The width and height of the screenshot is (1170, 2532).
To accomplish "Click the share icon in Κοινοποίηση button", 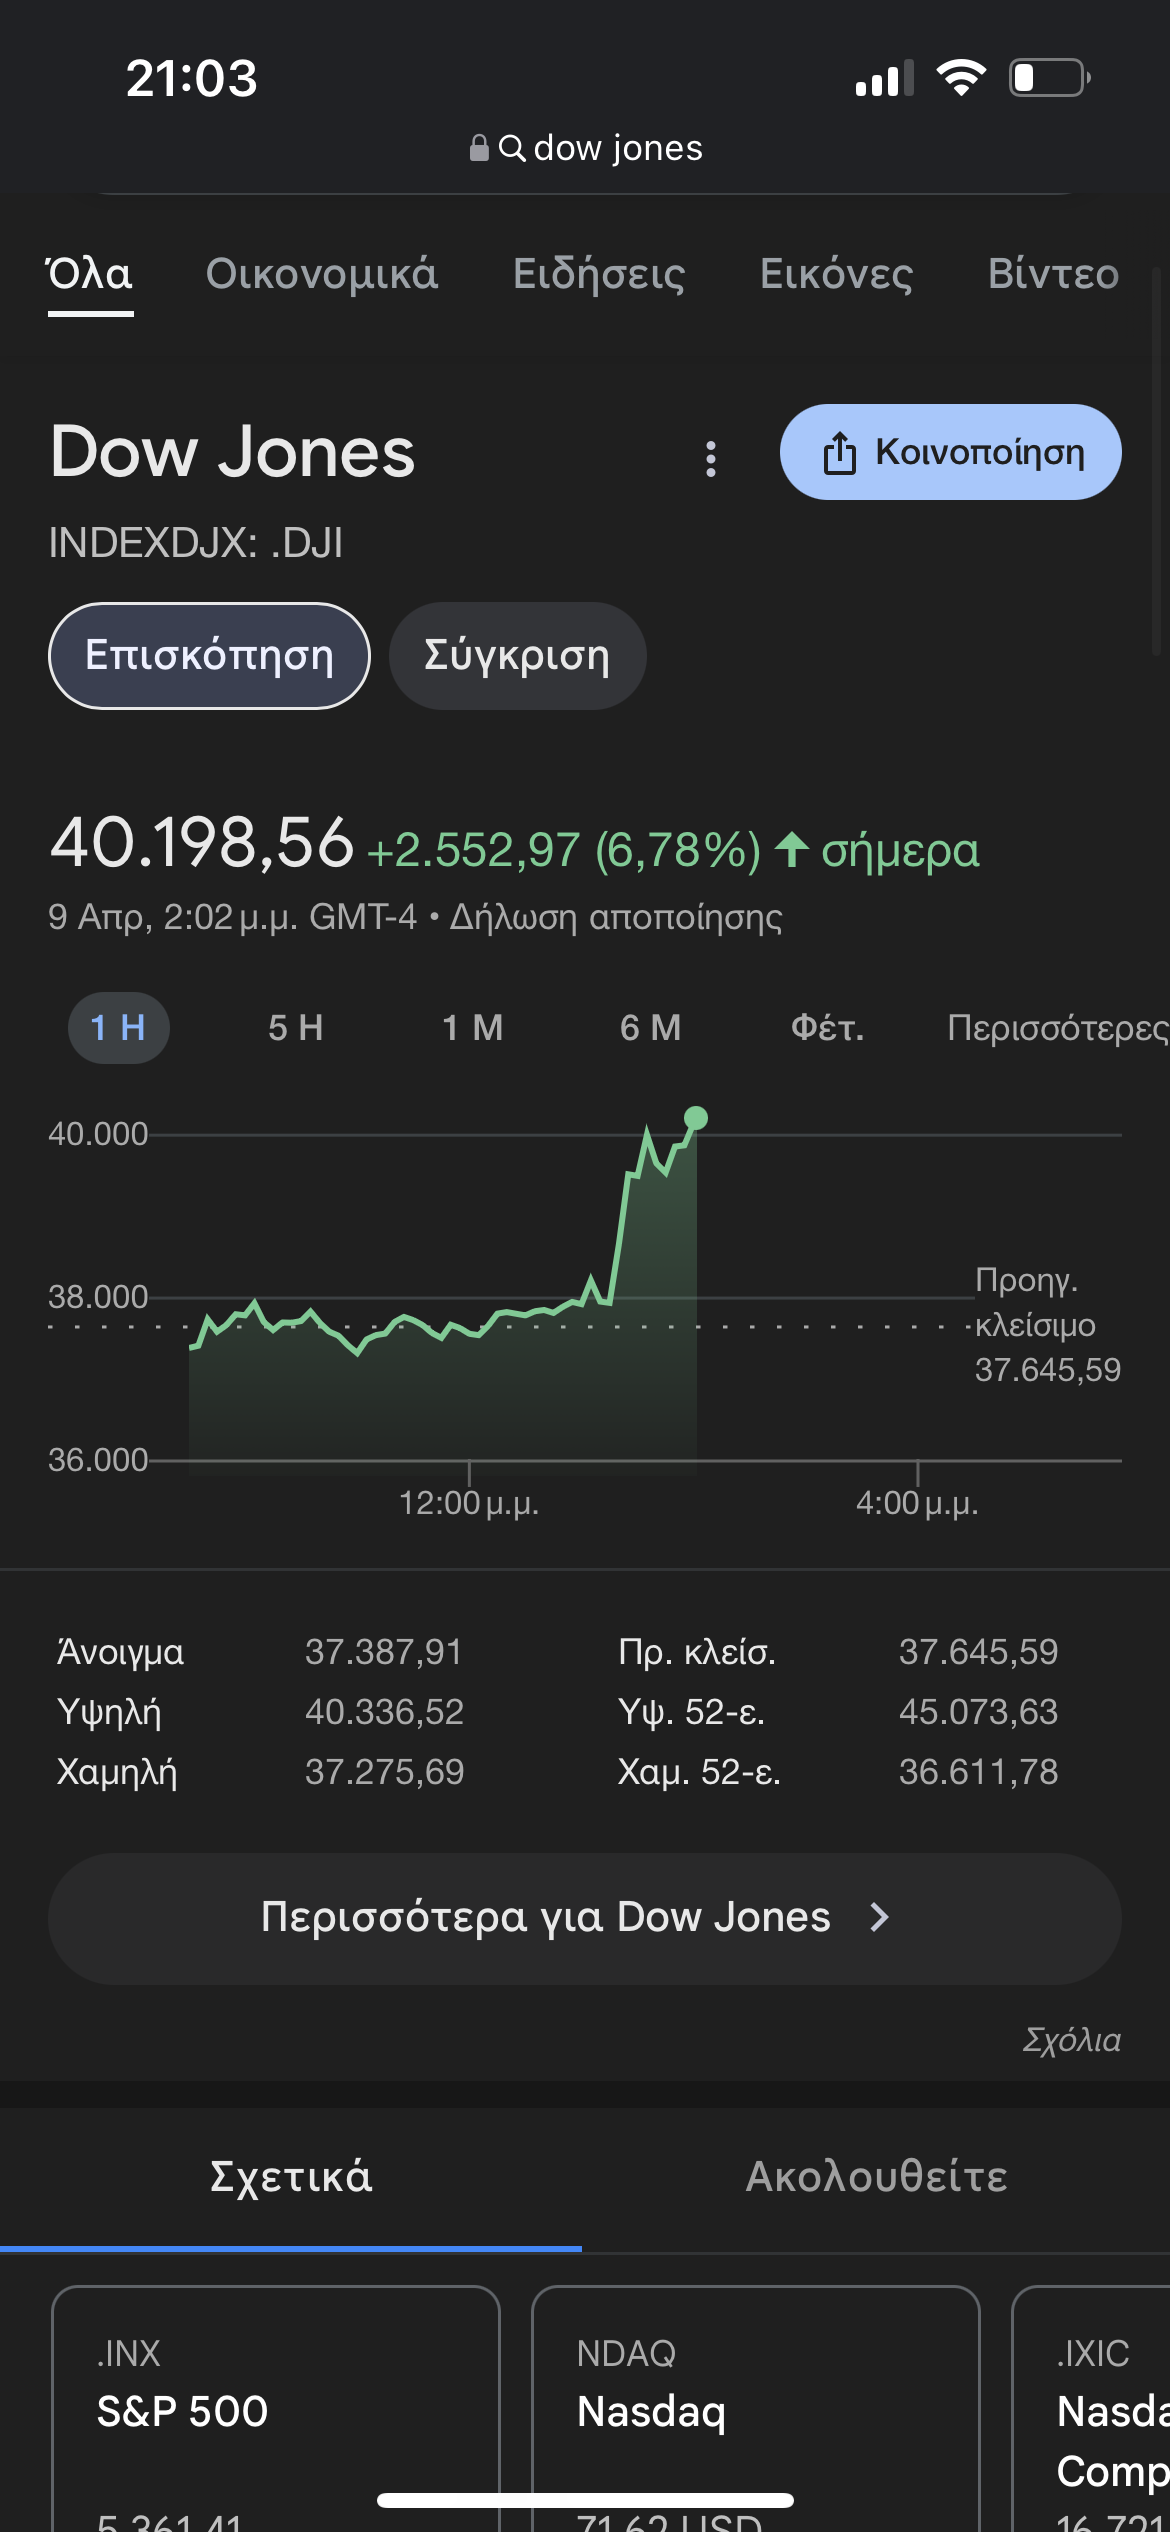I will [x=840, y=453].
